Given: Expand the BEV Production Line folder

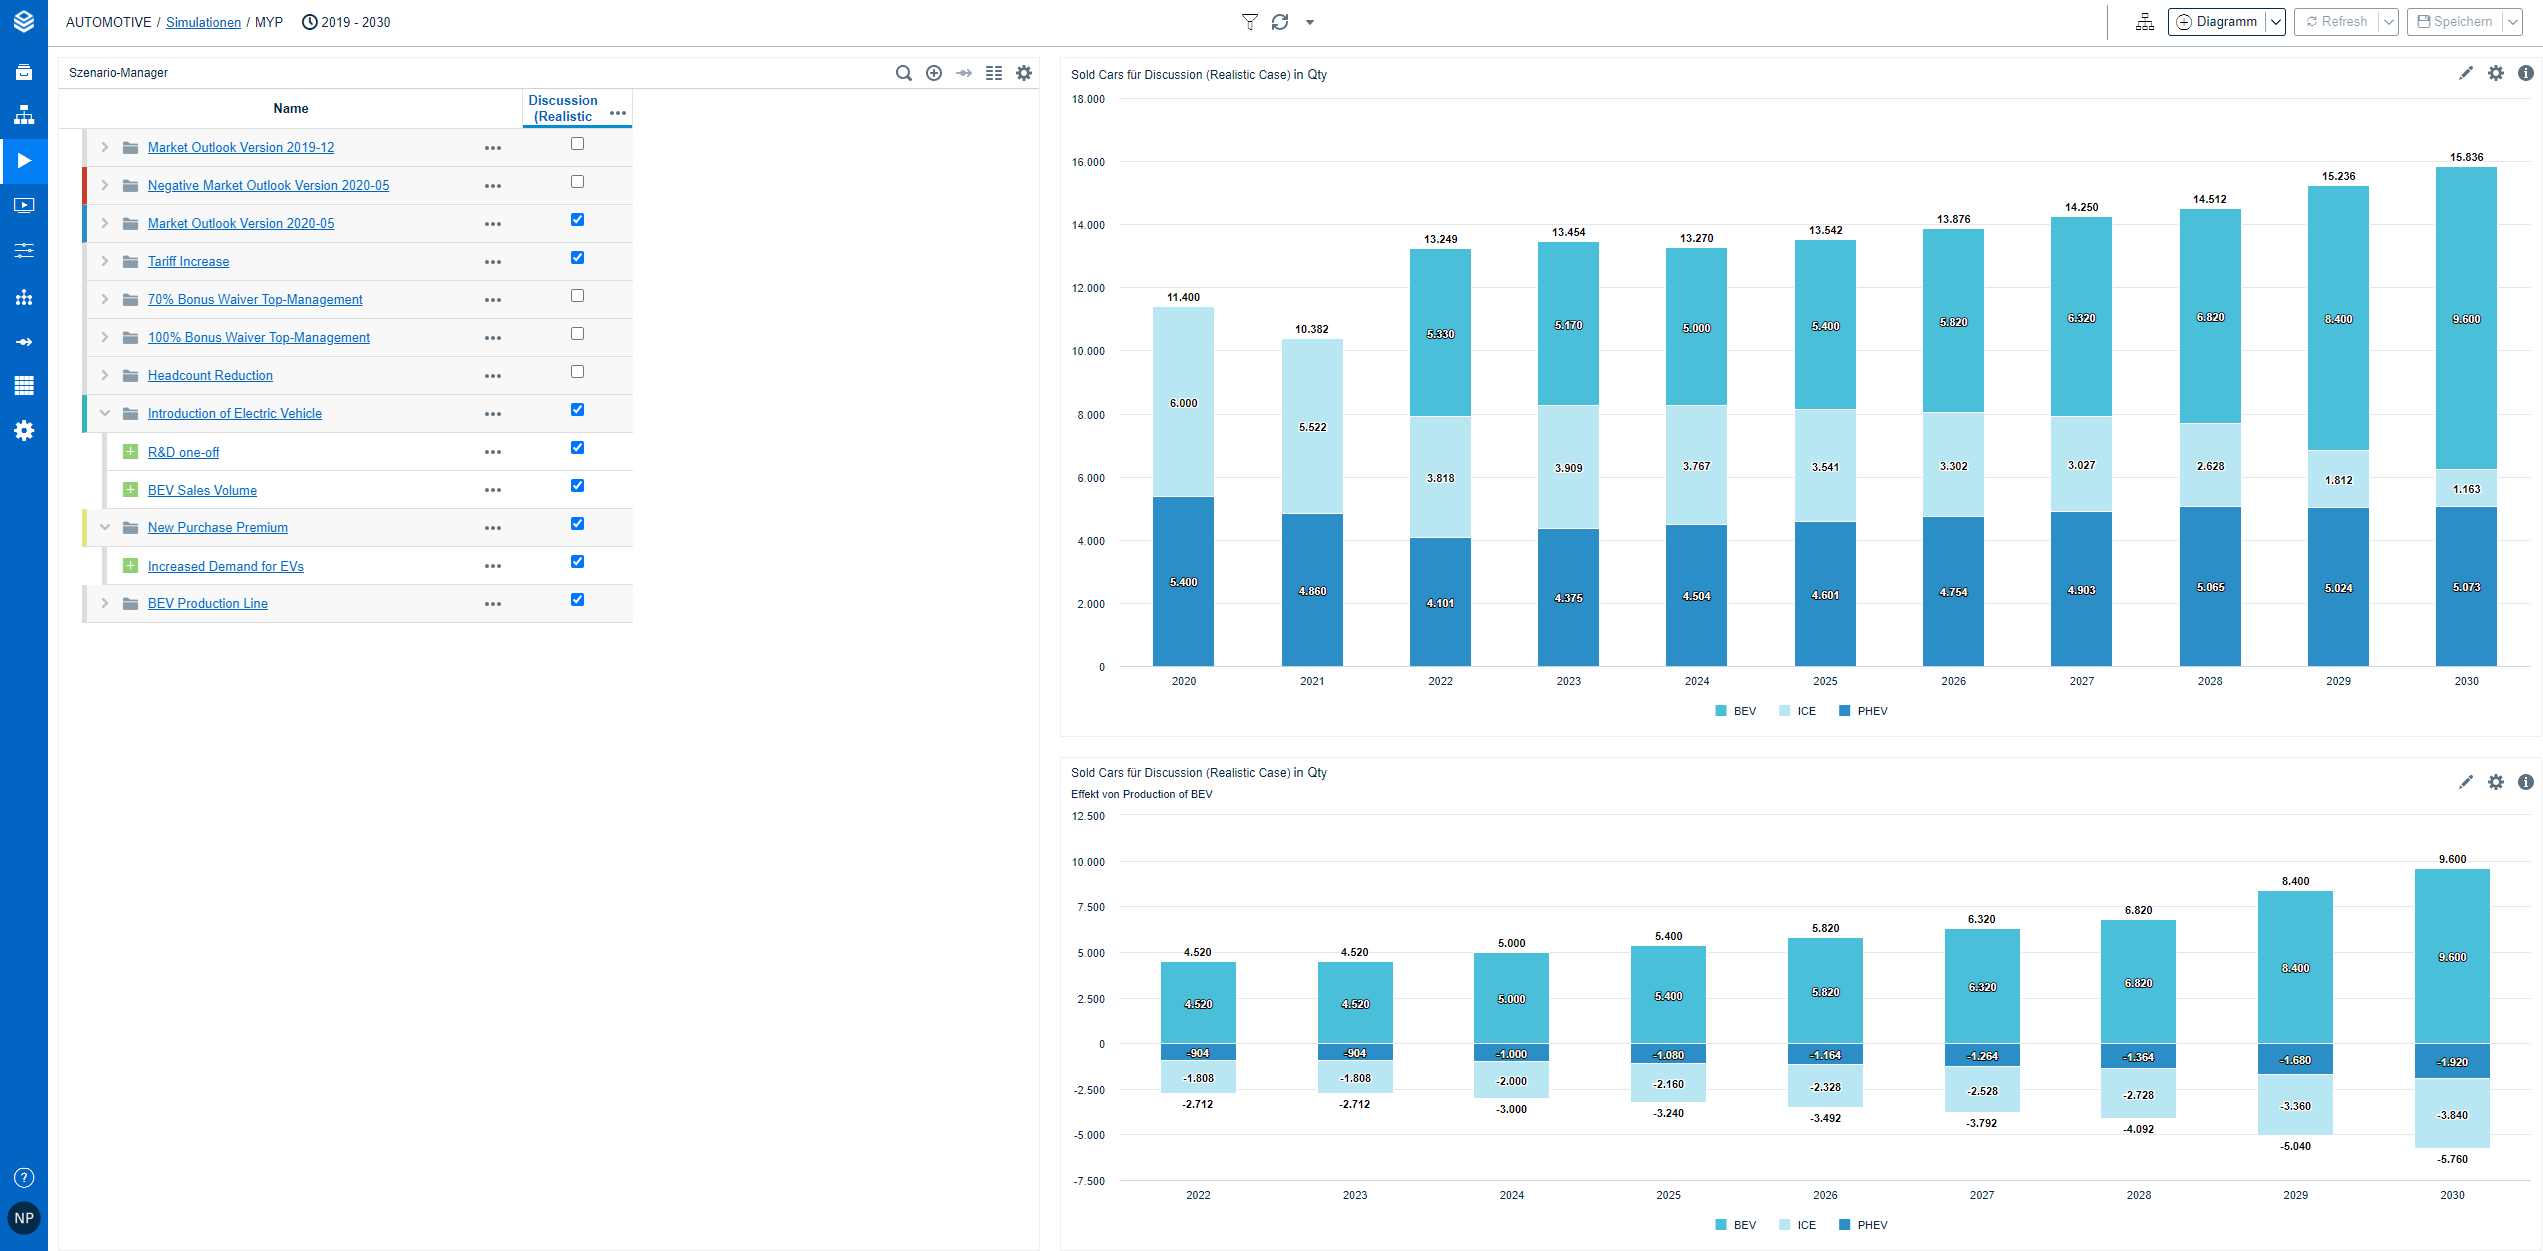Looking at the screenshot, I should click(105, 602).
